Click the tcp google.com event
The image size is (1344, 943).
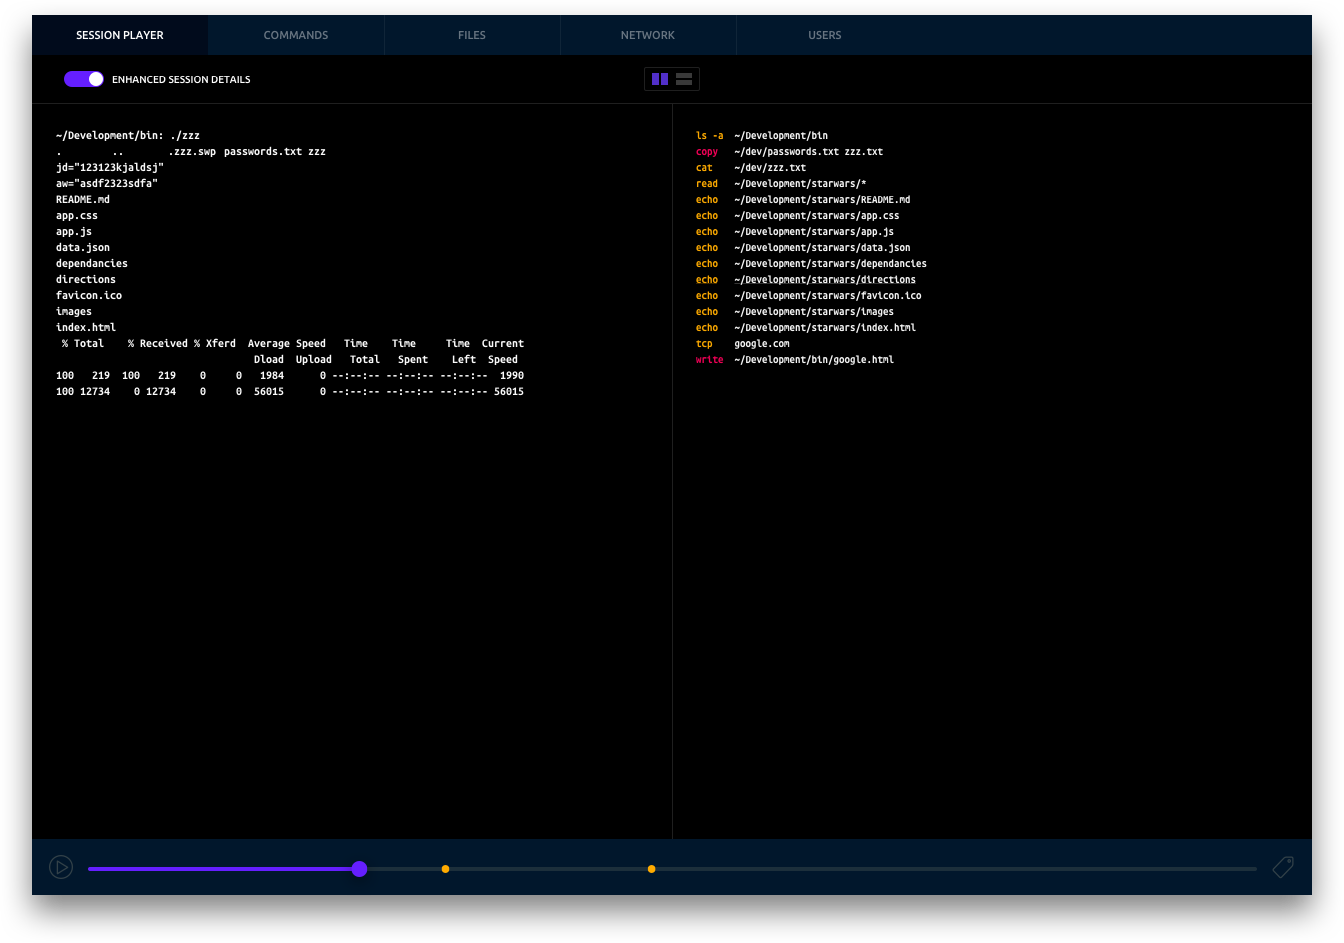[743, 344]
